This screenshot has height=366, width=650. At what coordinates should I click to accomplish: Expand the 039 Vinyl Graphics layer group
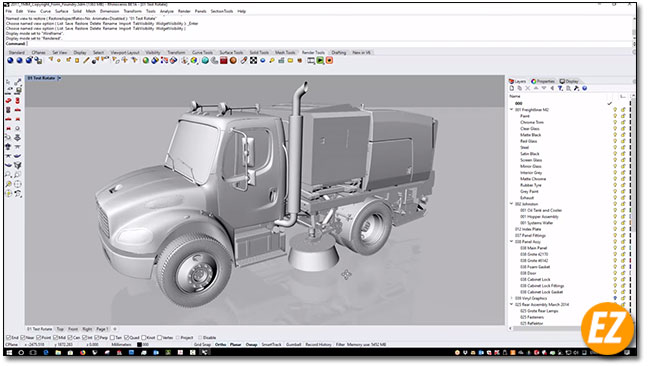point(512,298)
